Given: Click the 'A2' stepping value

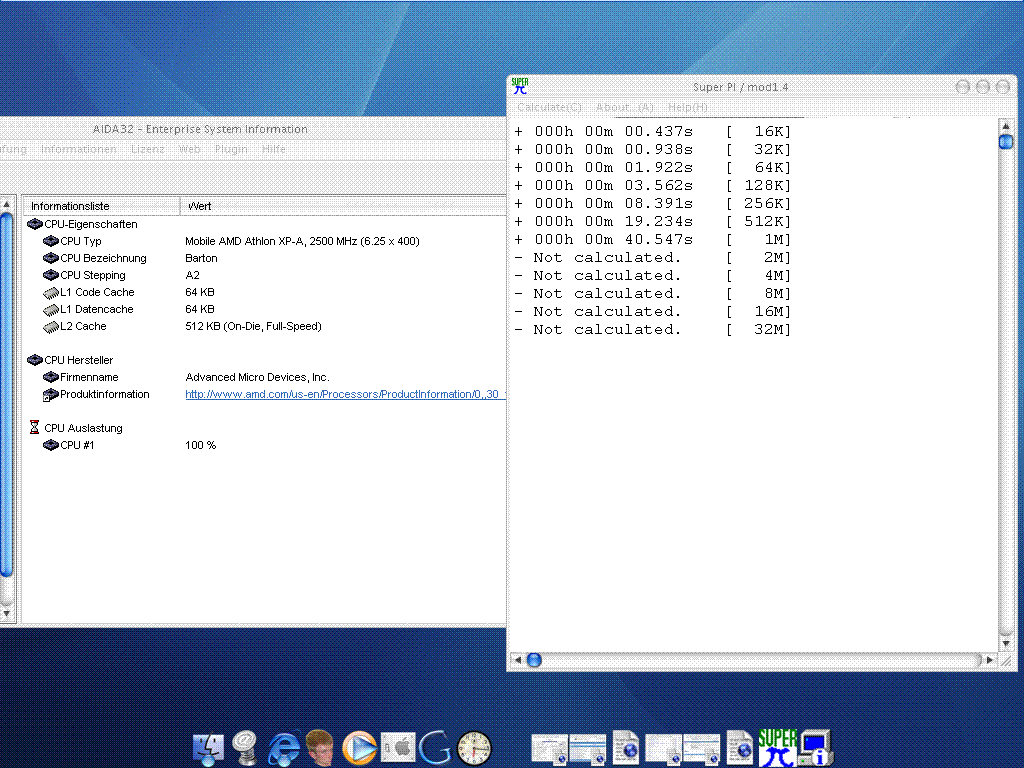Looking at the screenshot, I should click(193, 275).
